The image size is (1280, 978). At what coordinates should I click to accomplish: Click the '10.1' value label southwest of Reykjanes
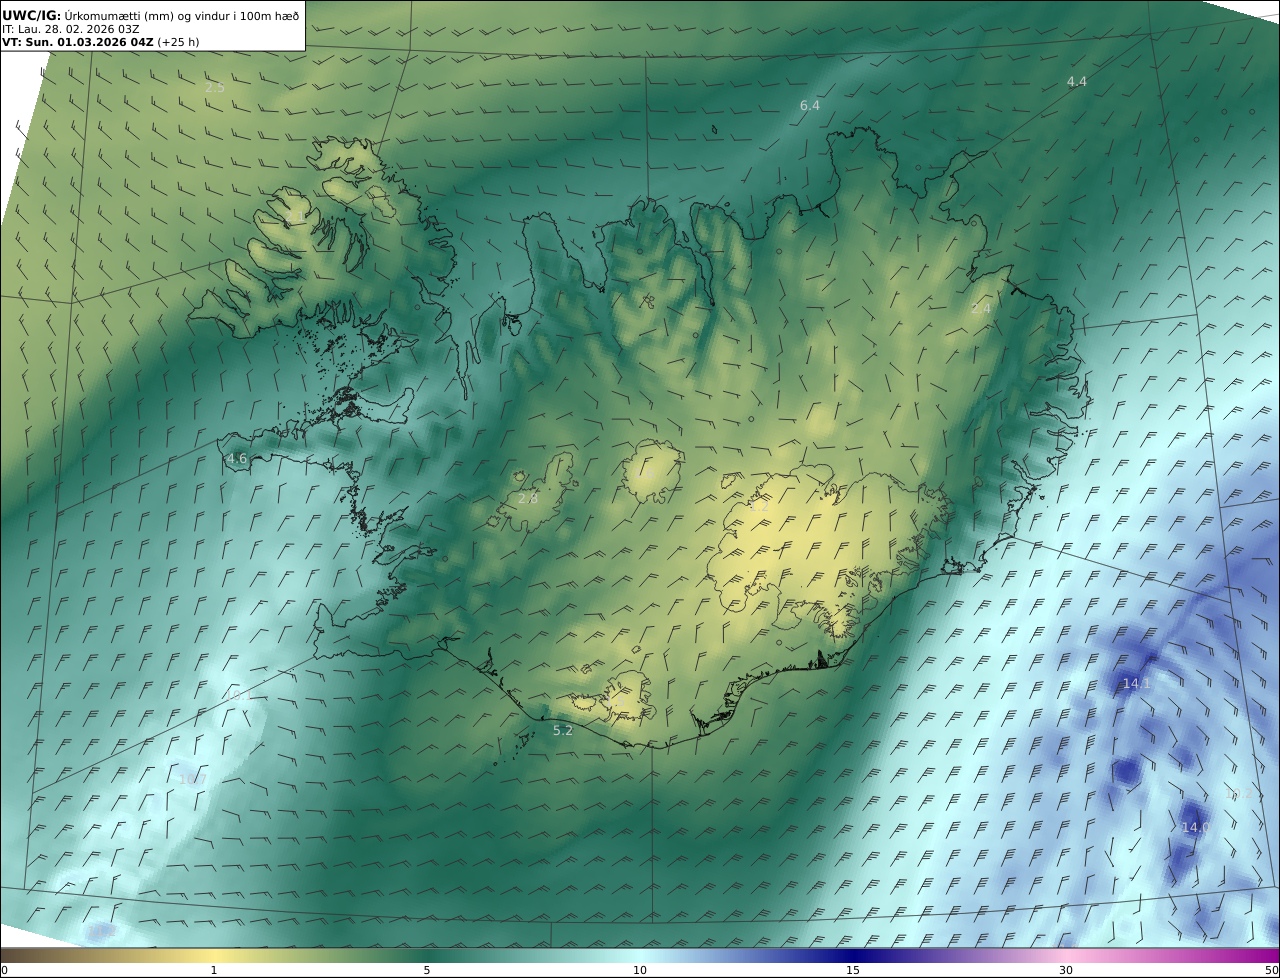(237, 695)
